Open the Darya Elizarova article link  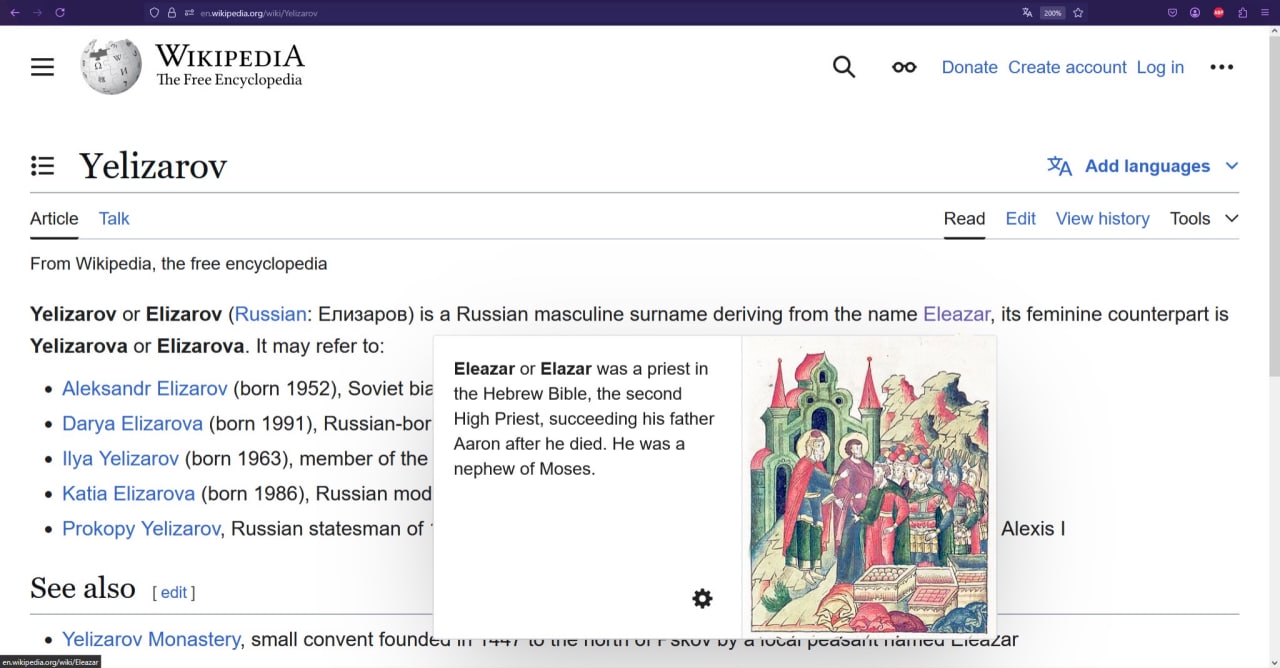[x=132, y=423]
